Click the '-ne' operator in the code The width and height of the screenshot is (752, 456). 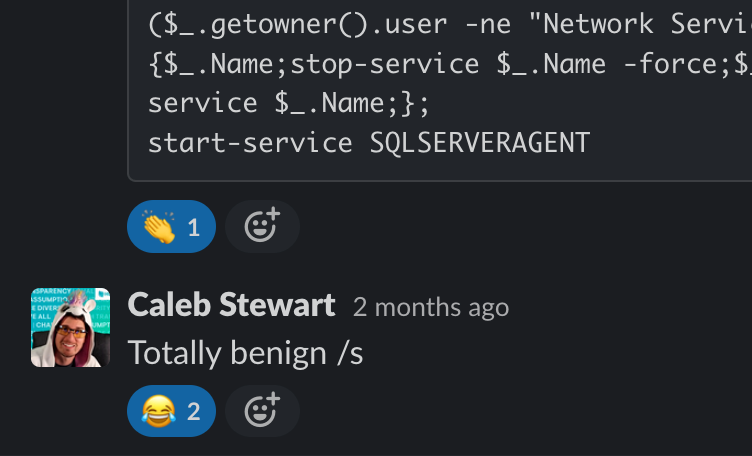click(488, 25)
